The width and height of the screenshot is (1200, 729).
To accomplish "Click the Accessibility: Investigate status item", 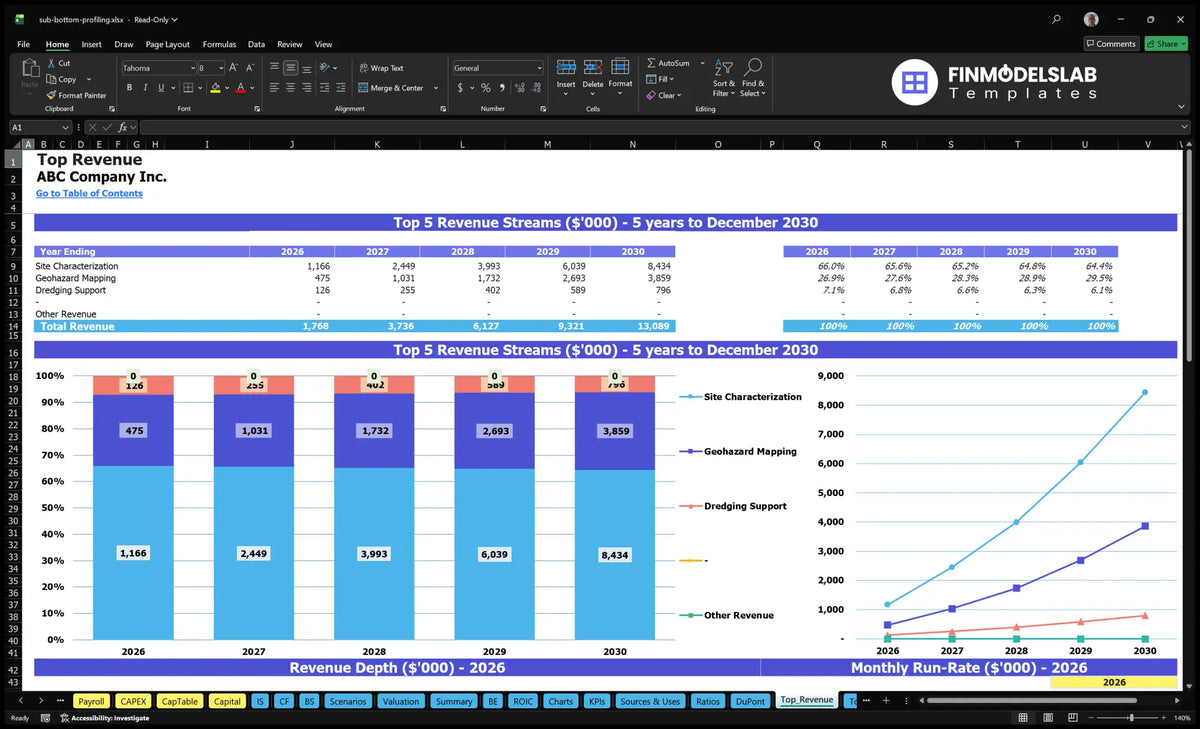I will [x=104, y=717].
